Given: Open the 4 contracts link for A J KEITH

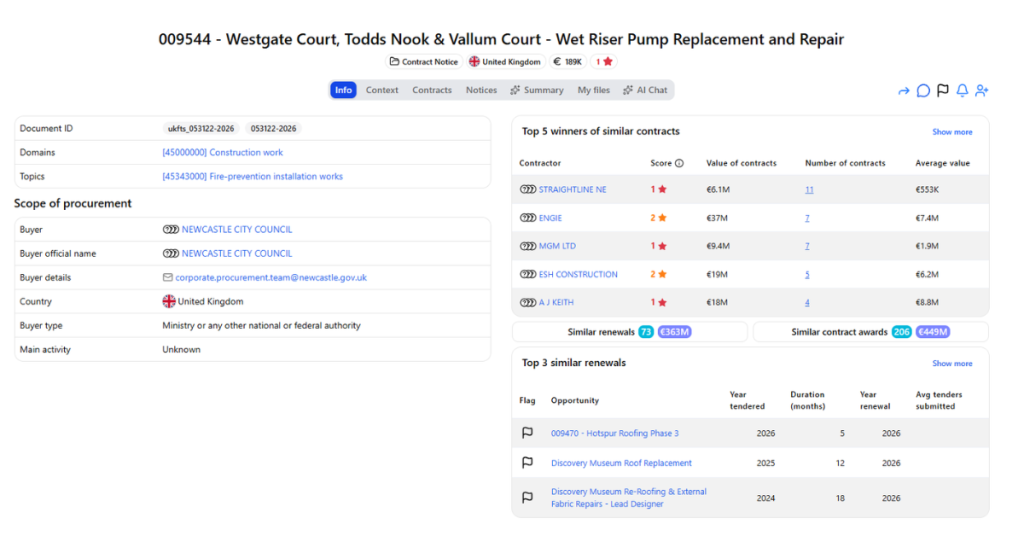Looking at the screenshot, I should (x=807, y=303).
